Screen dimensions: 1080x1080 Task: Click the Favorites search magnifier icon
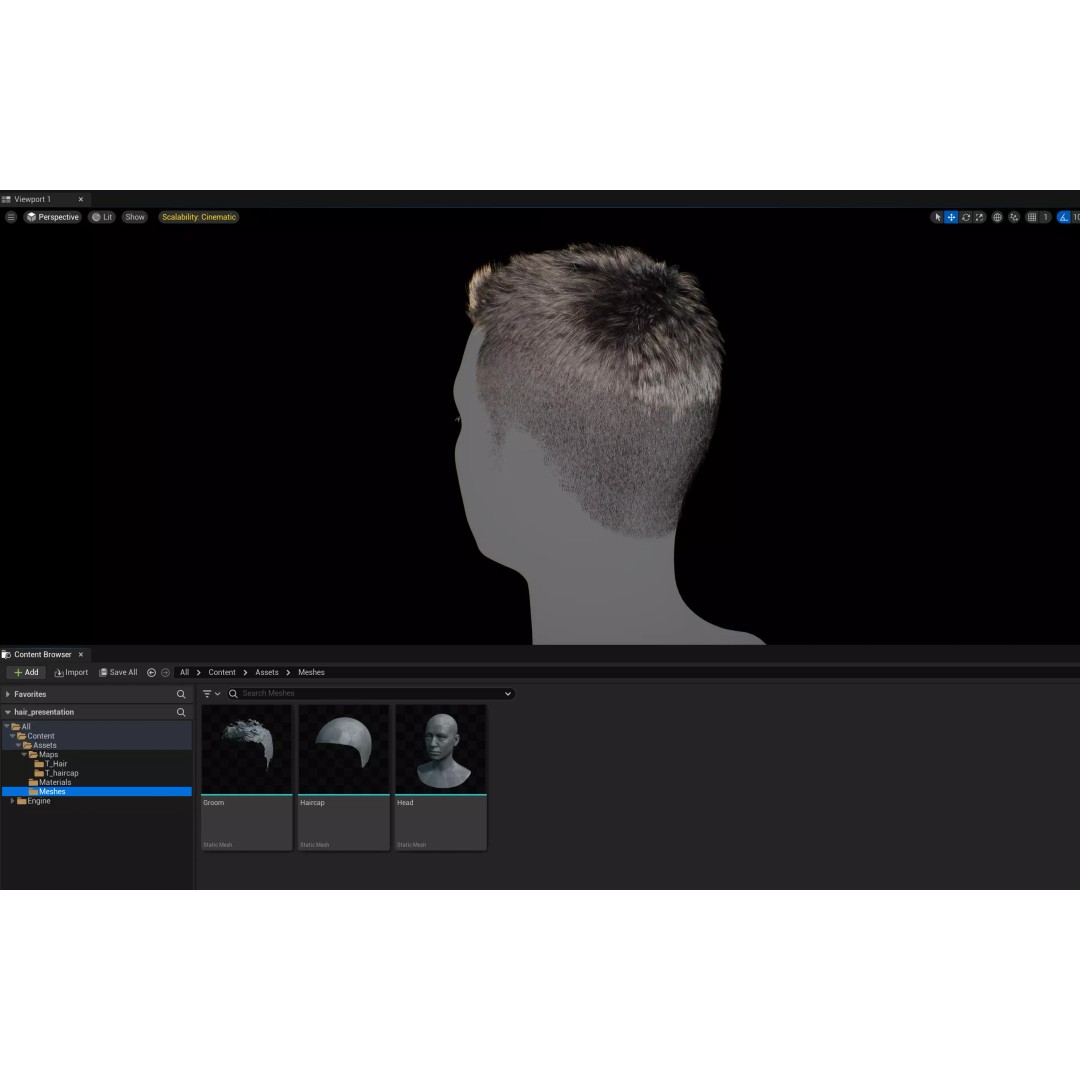tap(181, 694)
